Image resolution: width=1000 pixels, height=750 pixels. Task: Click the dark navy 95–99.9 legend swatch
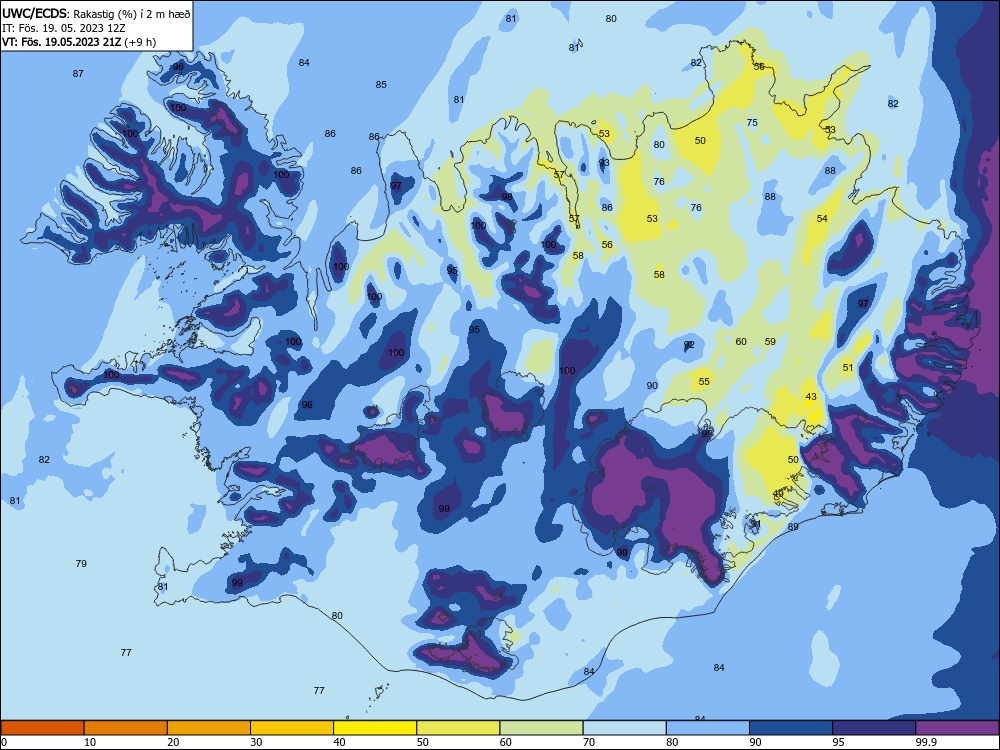click(x=874, y=728)
